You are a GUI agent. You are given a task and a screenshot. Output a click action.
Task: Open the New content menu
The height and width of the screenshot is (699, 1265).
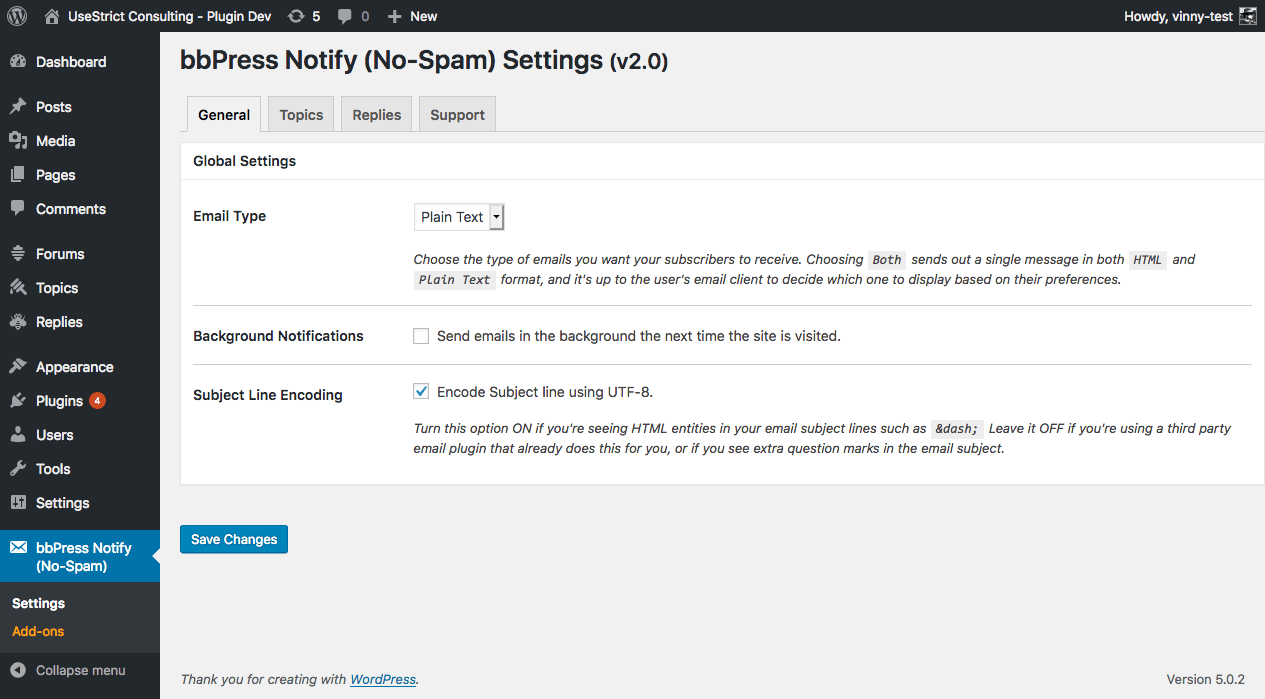click(412, 16)
